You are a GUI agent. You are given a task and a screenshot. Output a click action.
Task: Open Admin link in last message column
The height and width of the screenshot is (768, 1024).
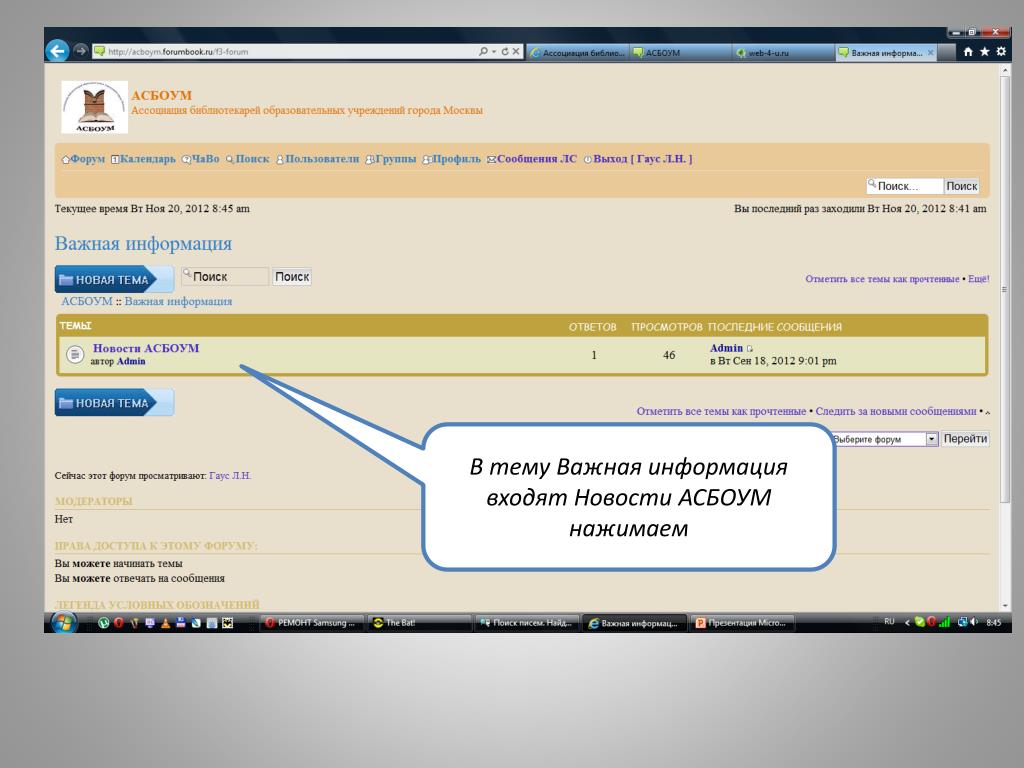[x=726, y=348]
